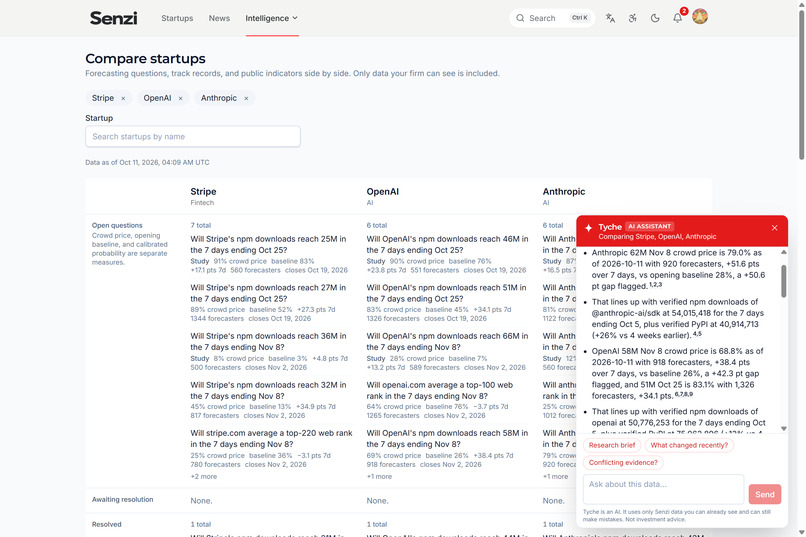Expand OpenAI's +1 more questions
The height and width of the screenshot is (537, 806).
pyautogui.click(x=379, y=476)
